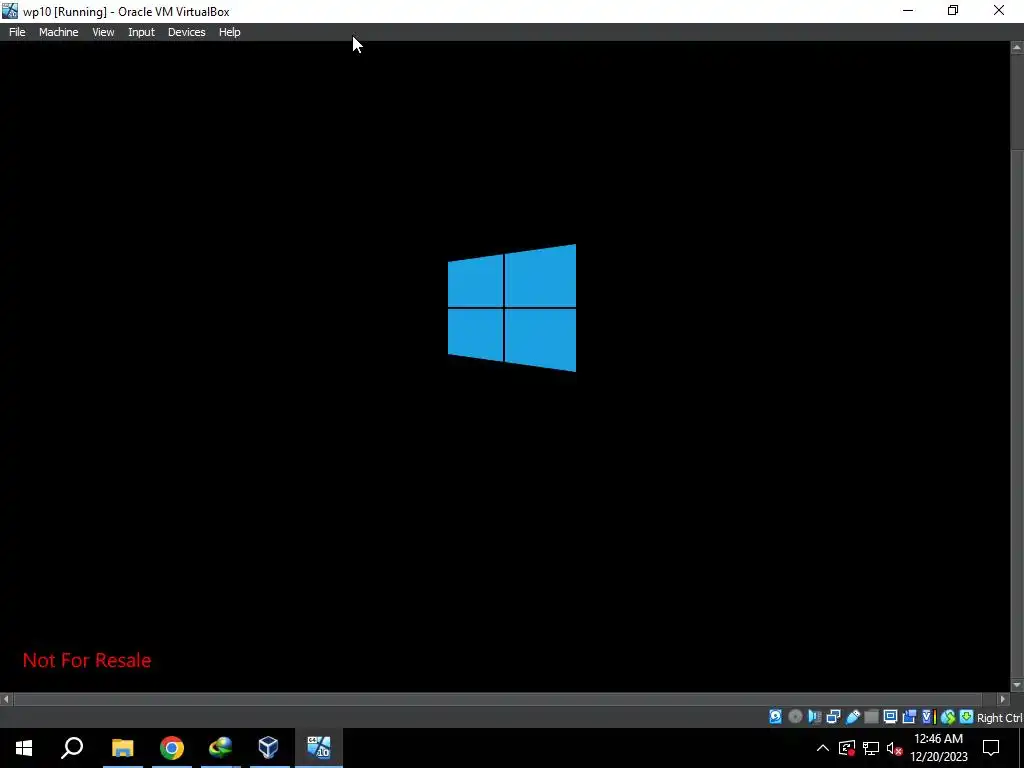The height and width of the screenshot is (768, 1024).
Task: Click right arrow of horizontal scrollbar
Action: [1003, 699]
